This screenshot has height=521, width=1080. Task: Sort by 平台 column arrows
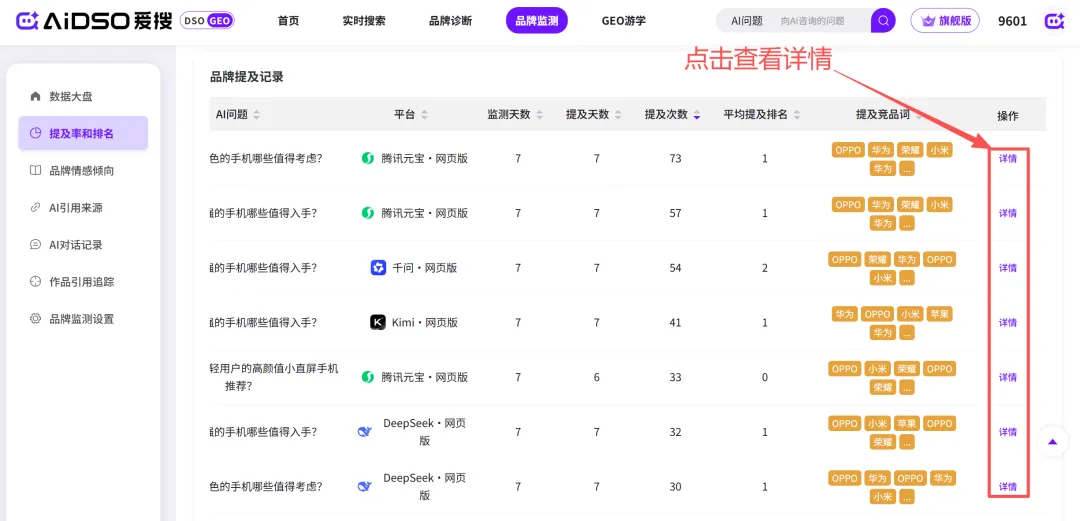point(424,115)
